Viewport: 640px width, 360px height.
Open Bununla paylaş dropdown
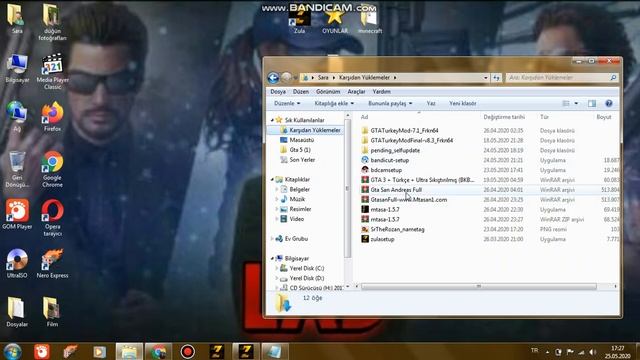coord(390,104)
